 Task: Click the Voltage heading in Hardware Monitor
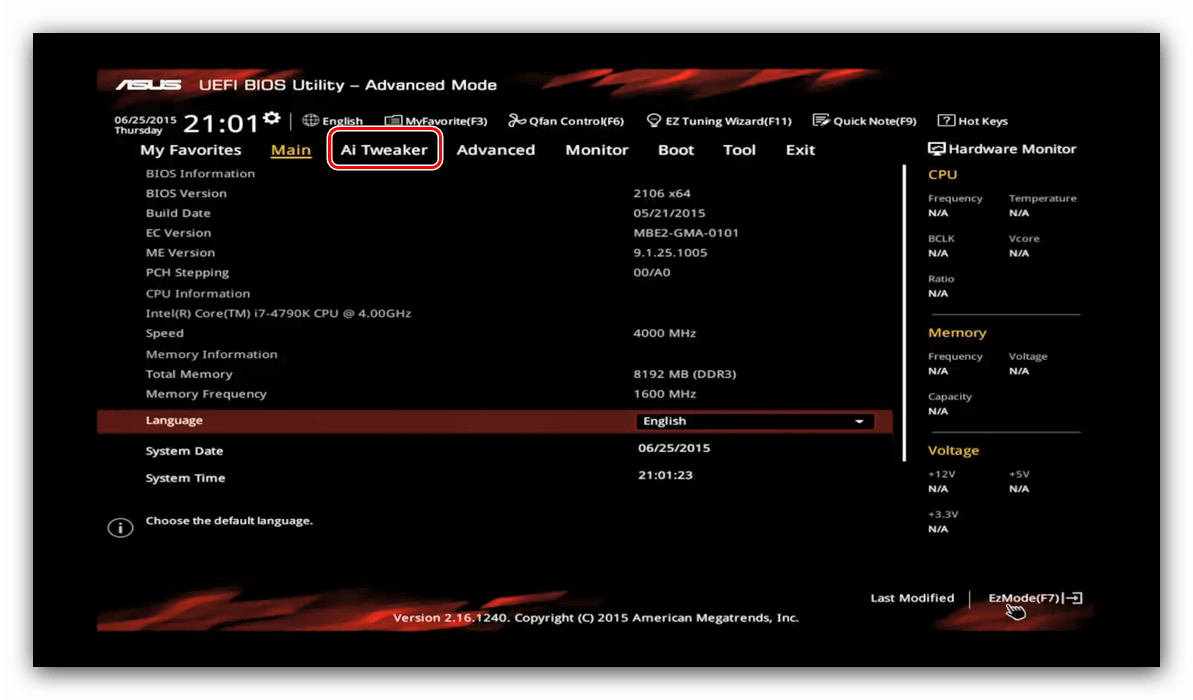pyautogui.click(x=953, y=450)
